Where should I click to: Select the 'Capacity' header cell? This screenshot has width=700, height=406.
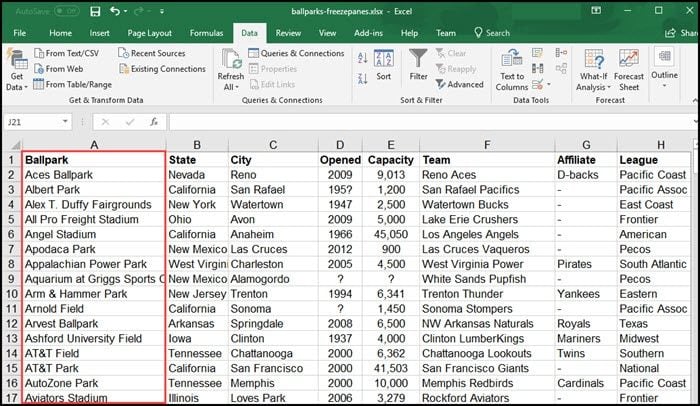[391, 160]
